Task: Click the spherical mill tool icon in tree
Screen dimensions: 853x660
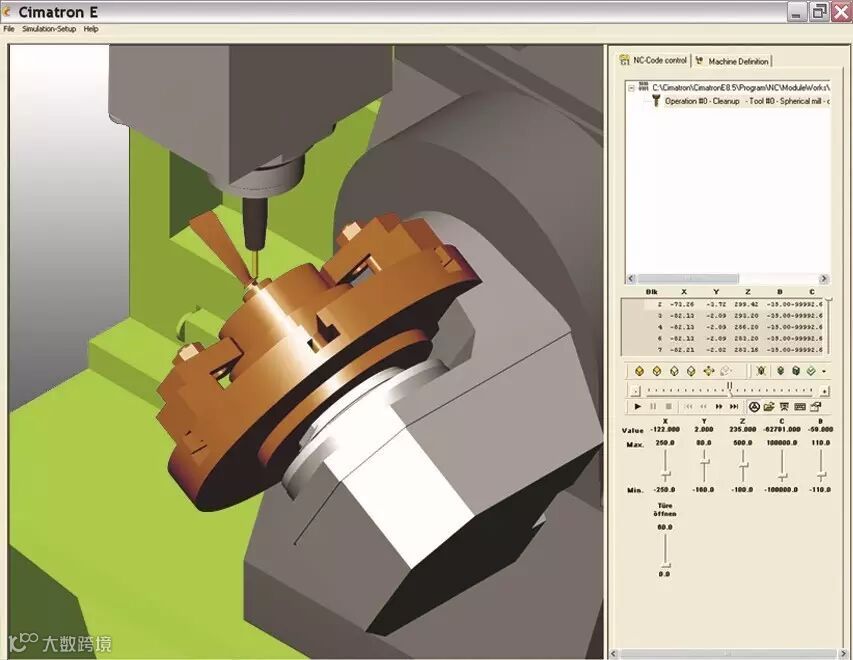Action: pos(656,101)
